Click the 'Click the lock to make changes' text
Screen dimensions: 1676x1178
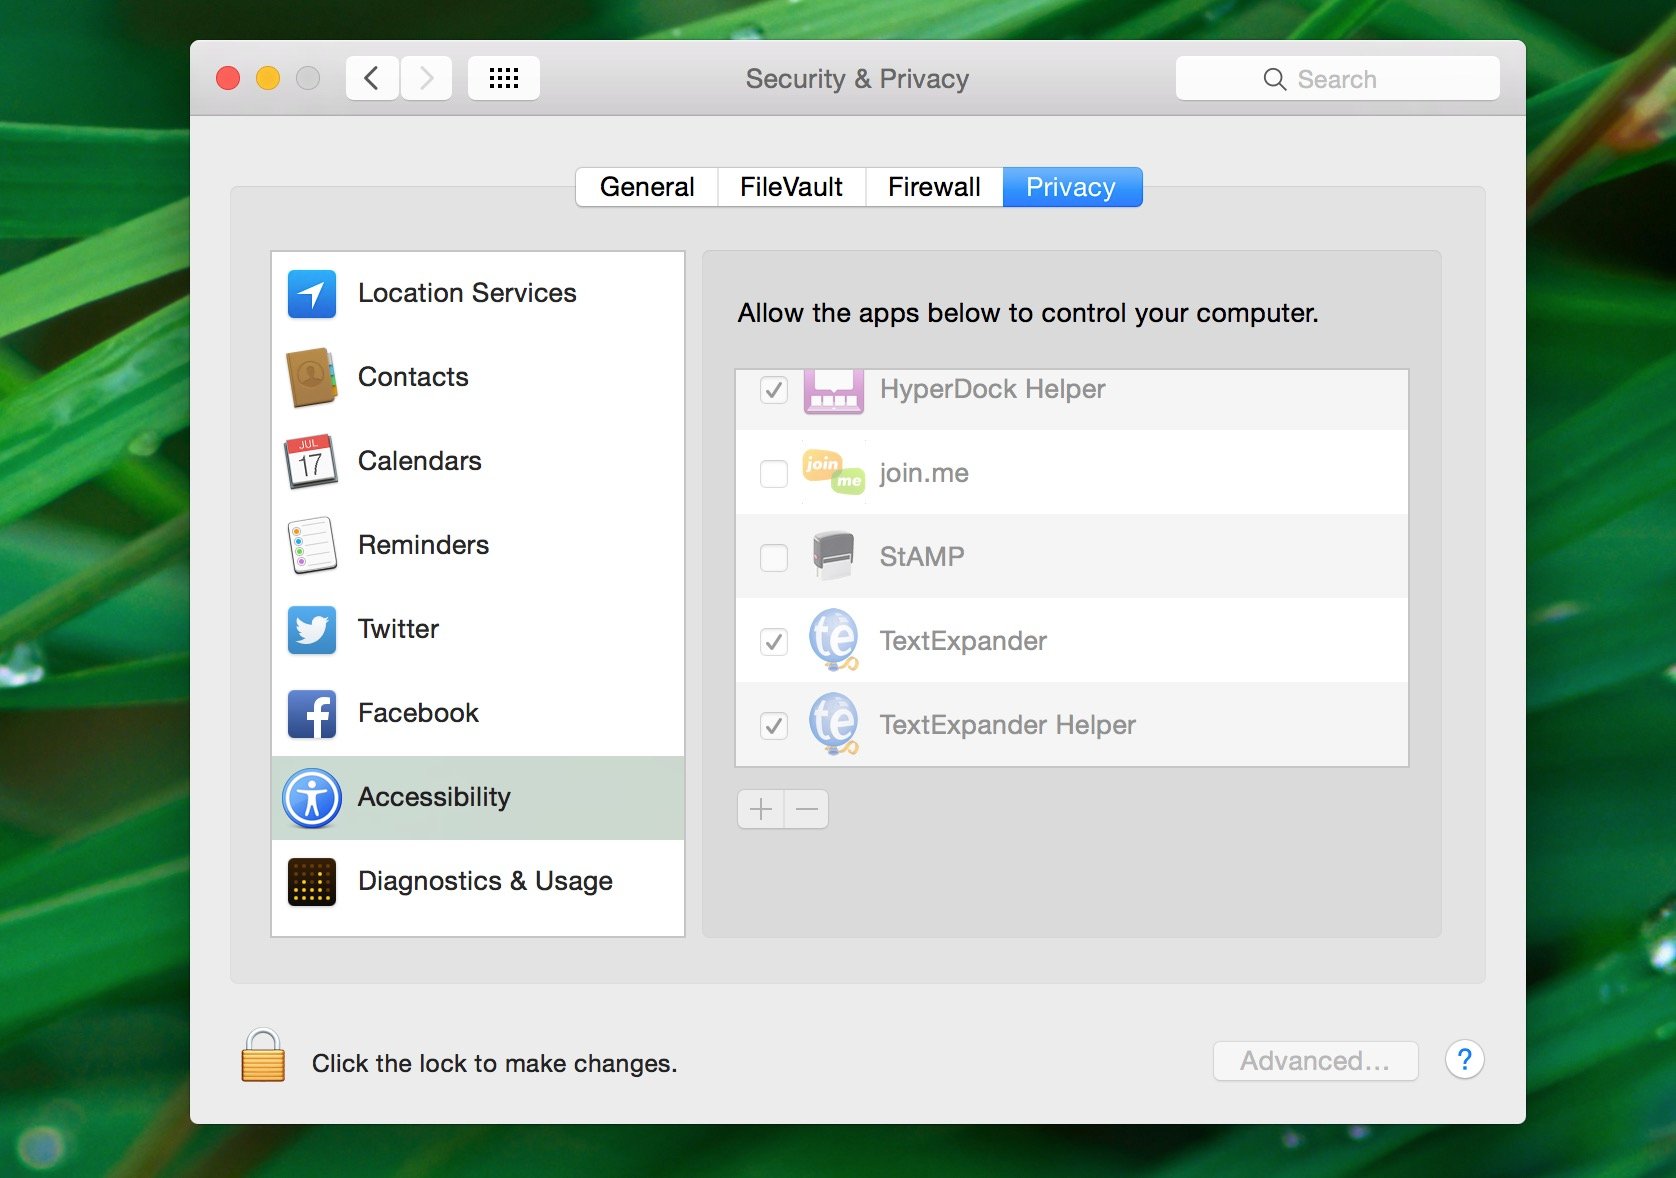click(x=494, y=1063)
